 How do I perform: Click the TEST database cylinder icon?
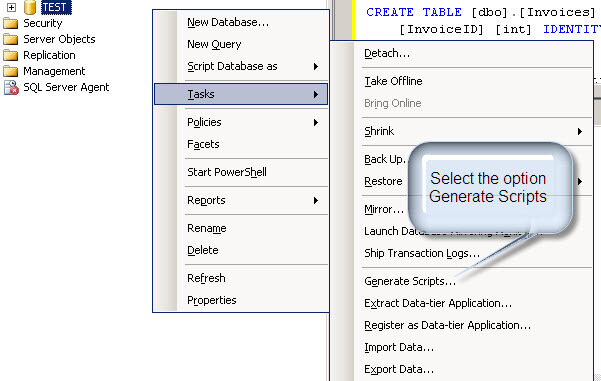click(30, 7)
